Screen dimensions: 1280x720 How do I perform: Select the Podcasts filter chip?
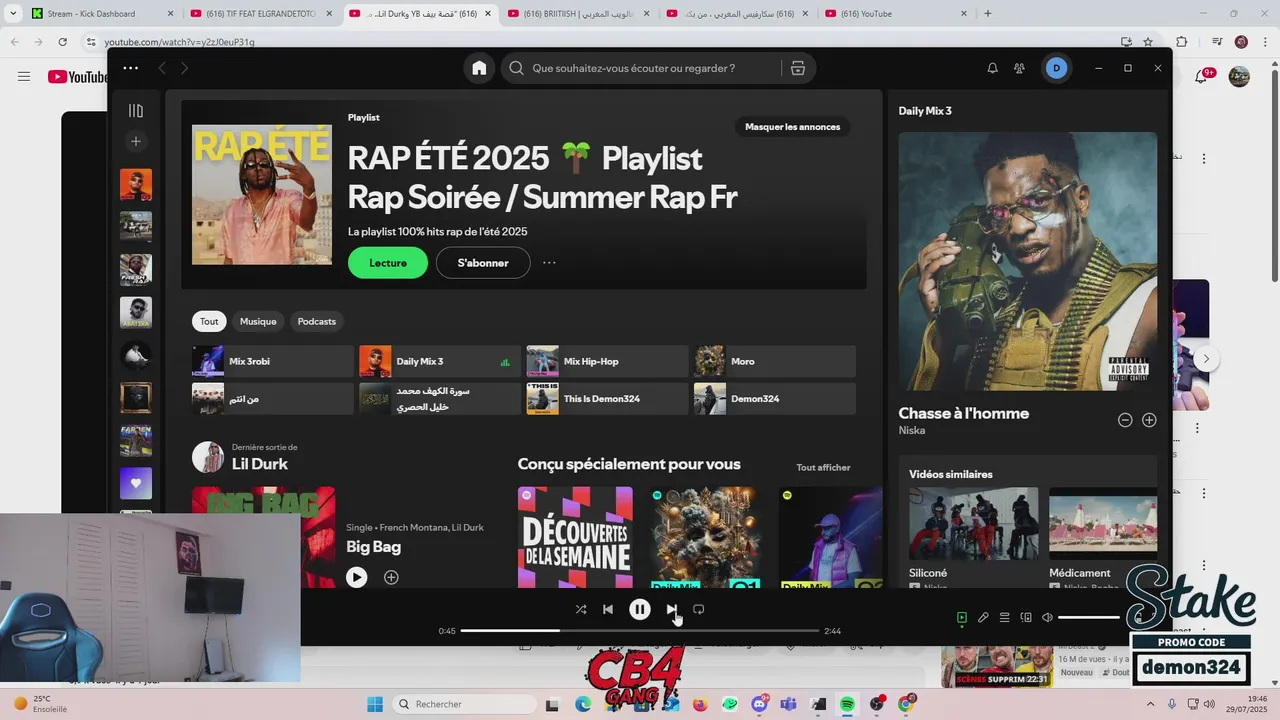(x=317, y=321)
